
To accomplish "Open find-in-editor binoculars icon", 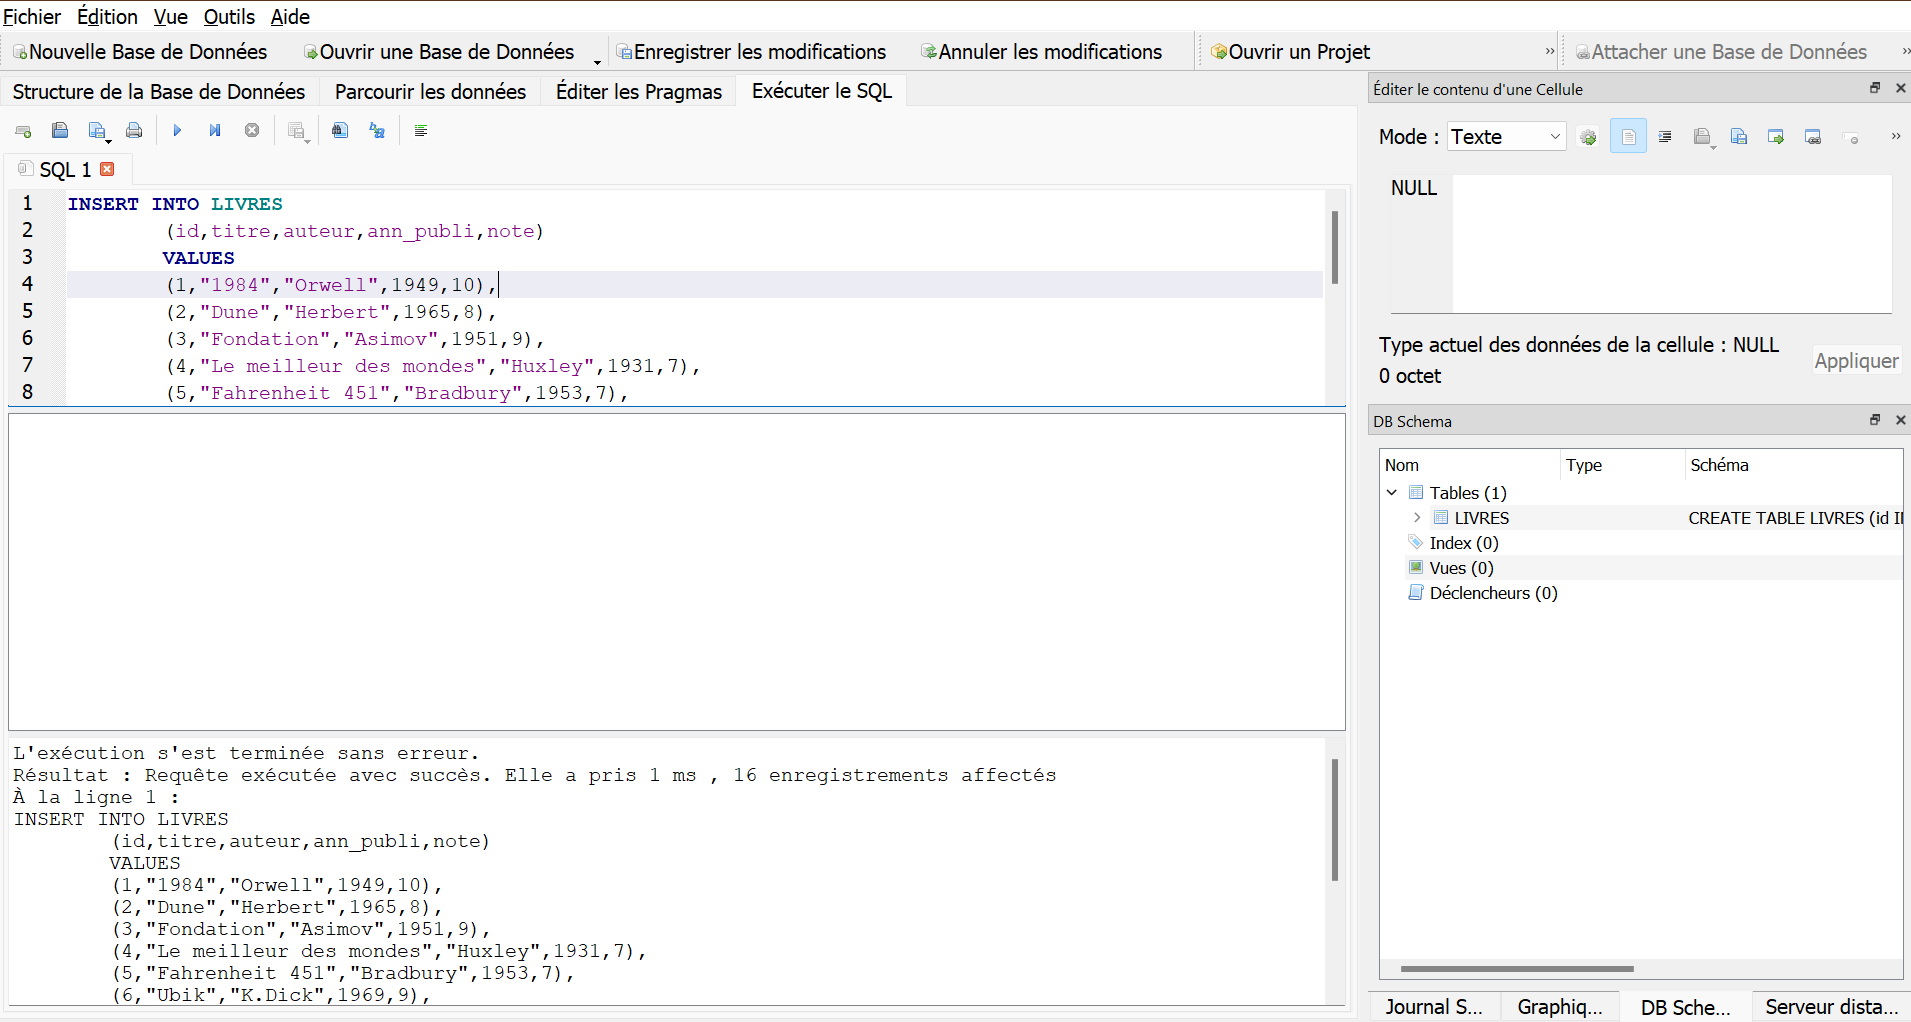I will [340, 131].
